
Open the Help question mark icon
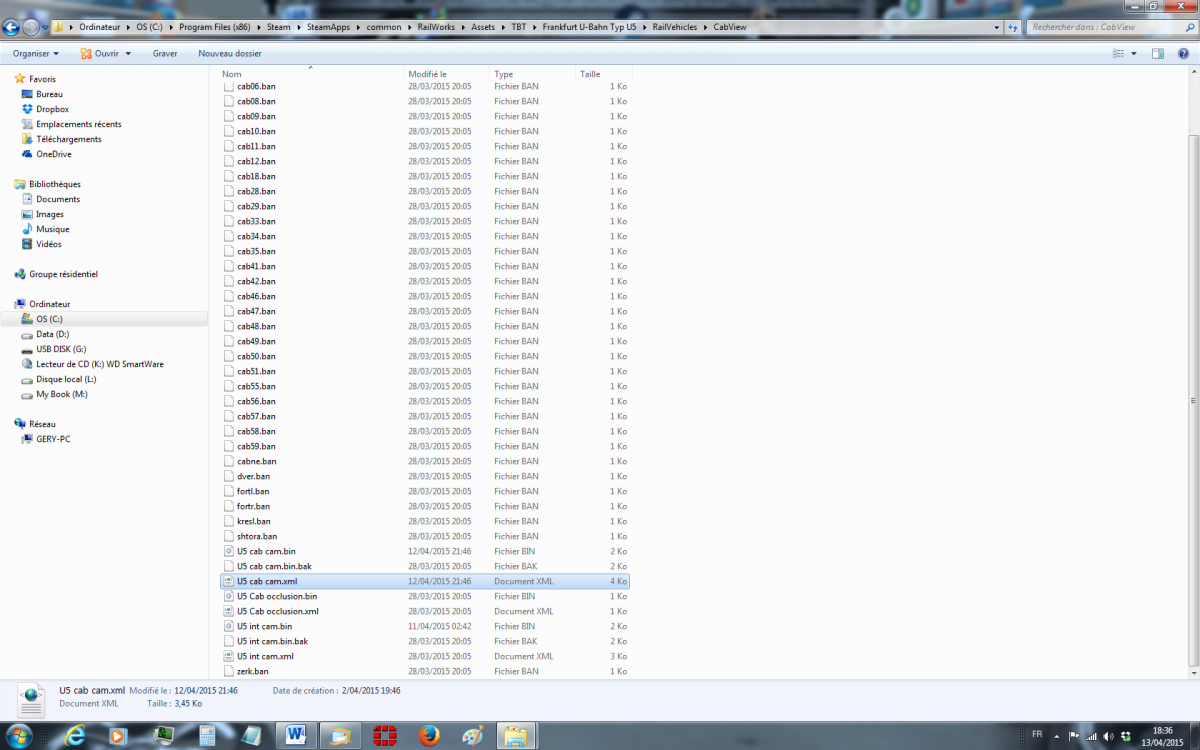tap(1182, 53)
